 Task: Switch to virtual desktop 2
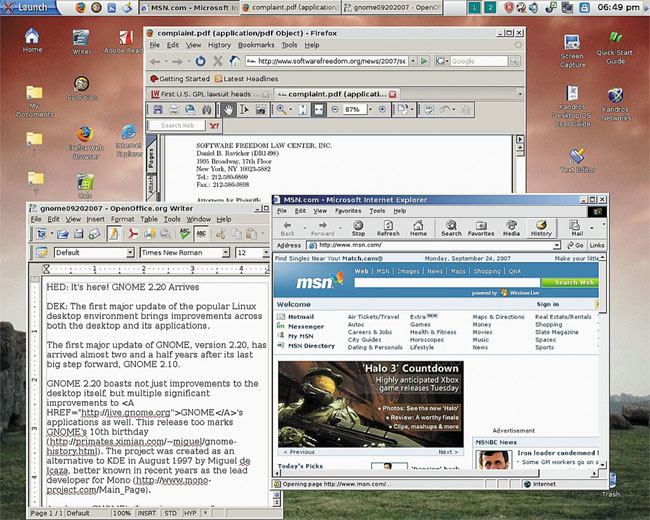point(490,7)
